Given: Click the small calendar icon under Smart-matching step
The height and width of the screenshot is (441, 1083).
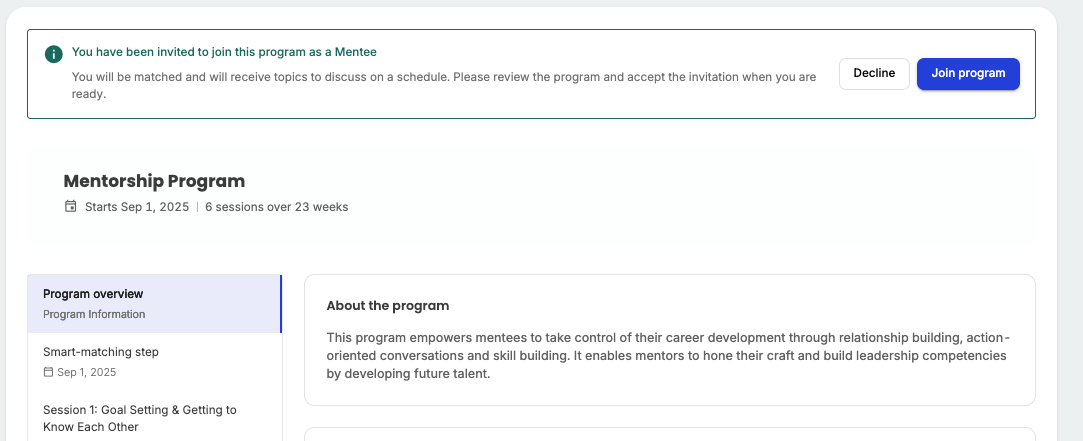Looking at the screenshot, I should coord(48,372).
